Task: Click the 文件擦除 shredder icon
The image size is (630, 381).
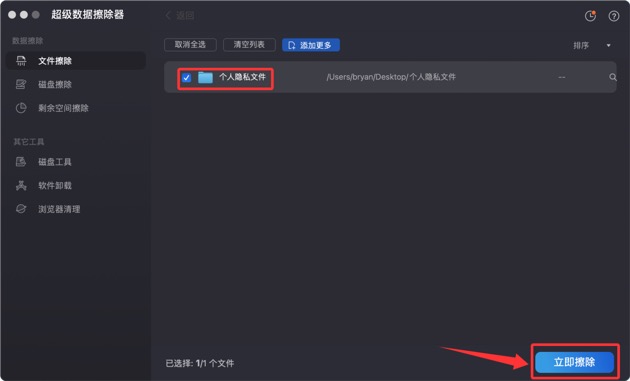Action: [21, 61]
